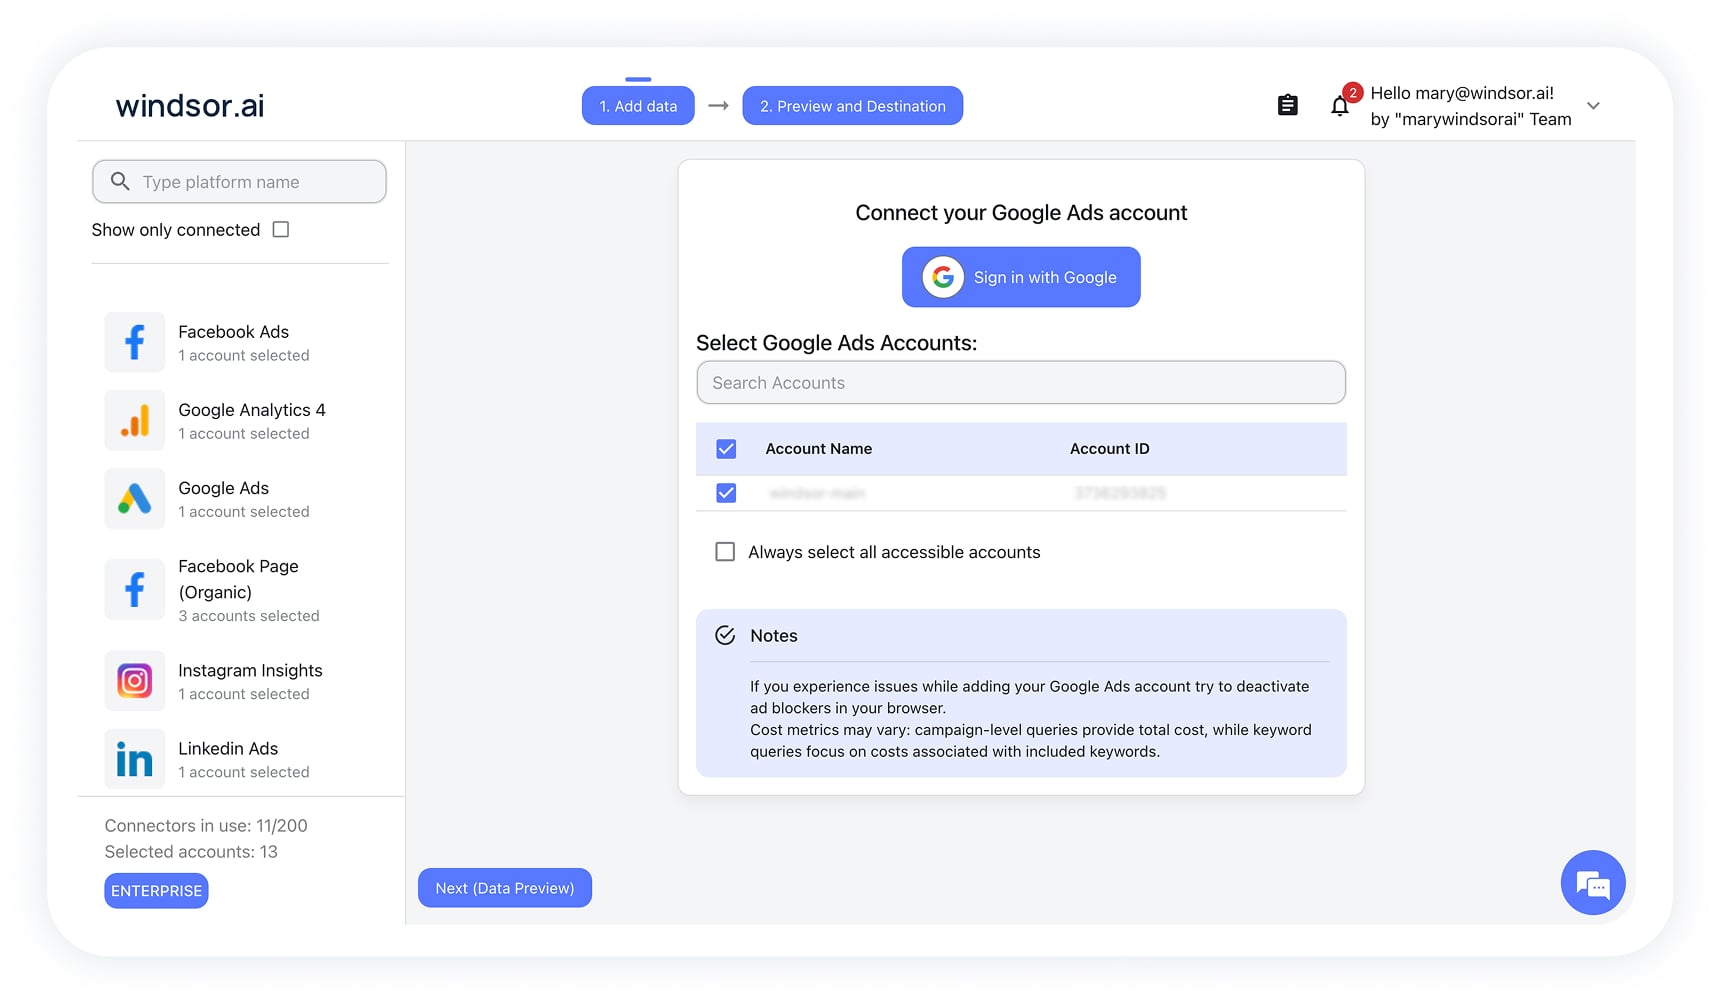
Task: Go to the 1. Add data step
Action: 638,106
